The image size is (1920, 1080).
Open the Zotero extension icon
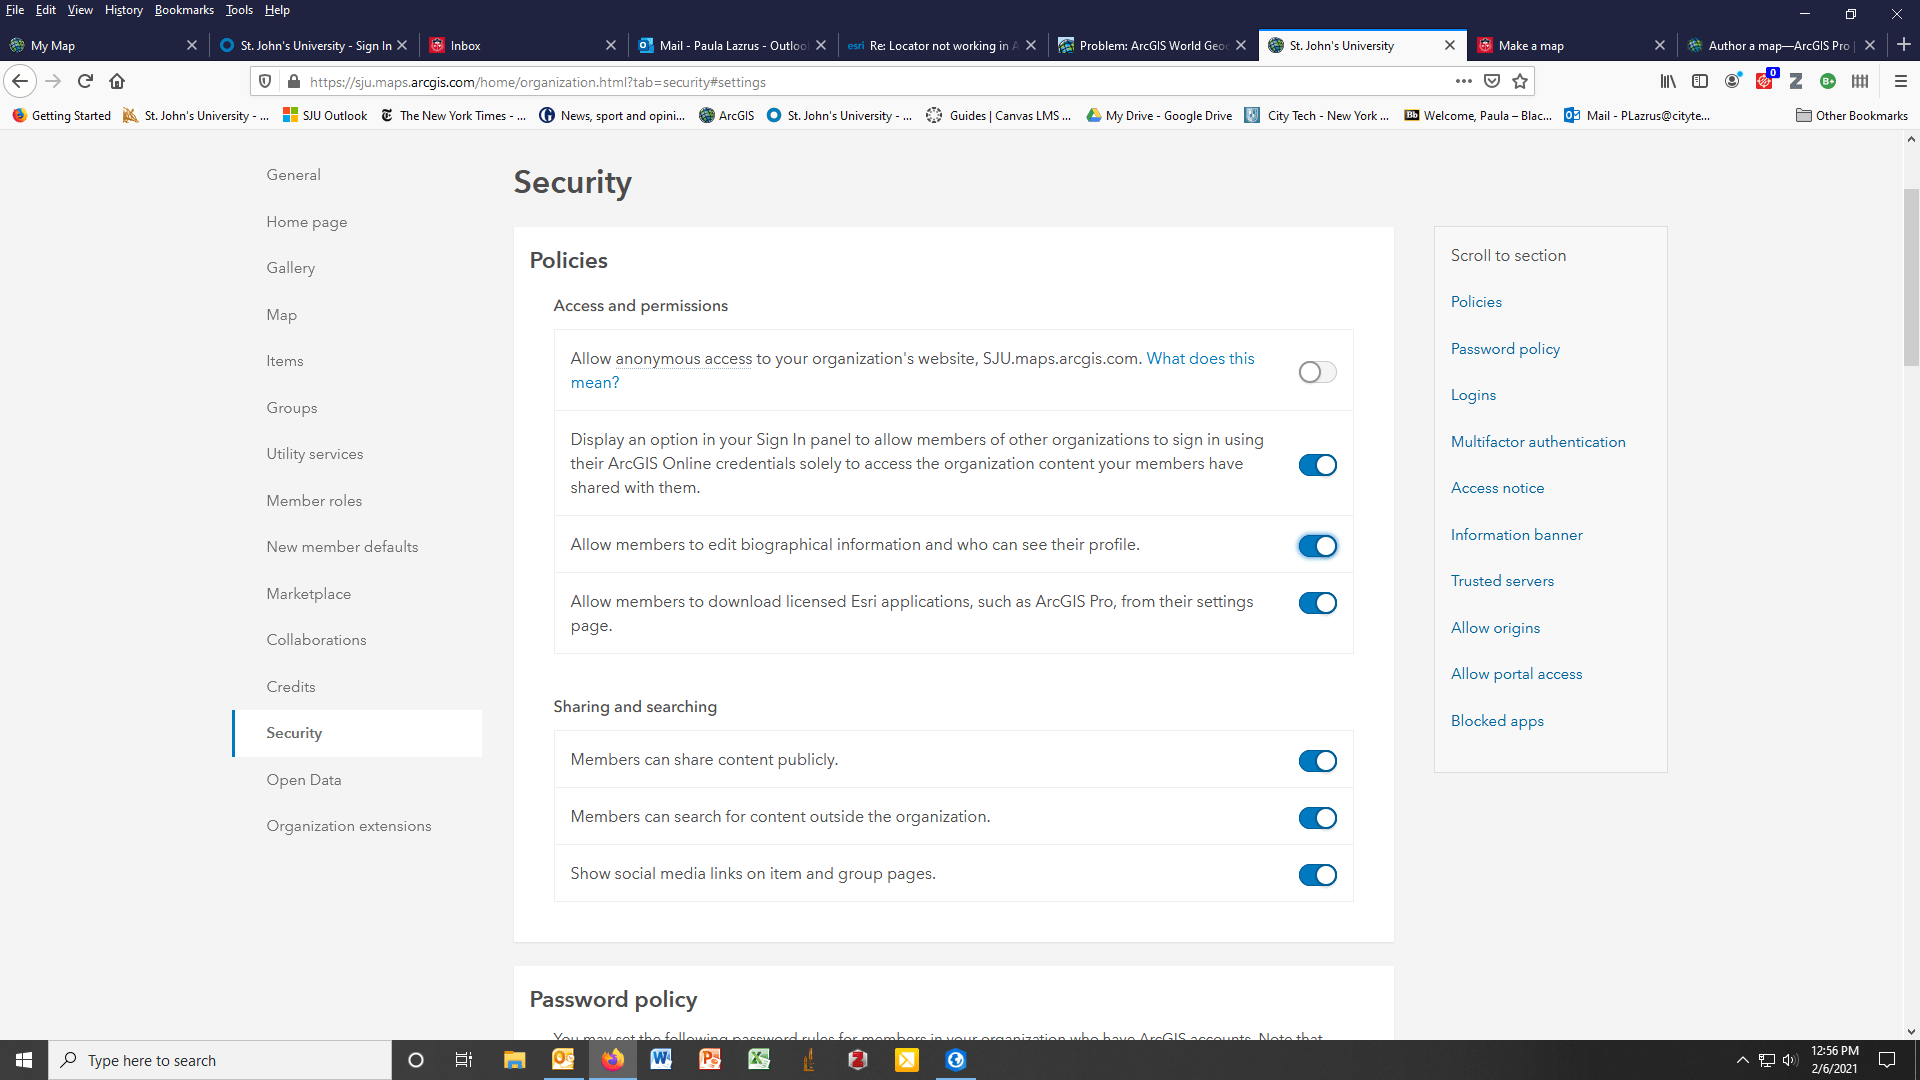pos(1797,81)
